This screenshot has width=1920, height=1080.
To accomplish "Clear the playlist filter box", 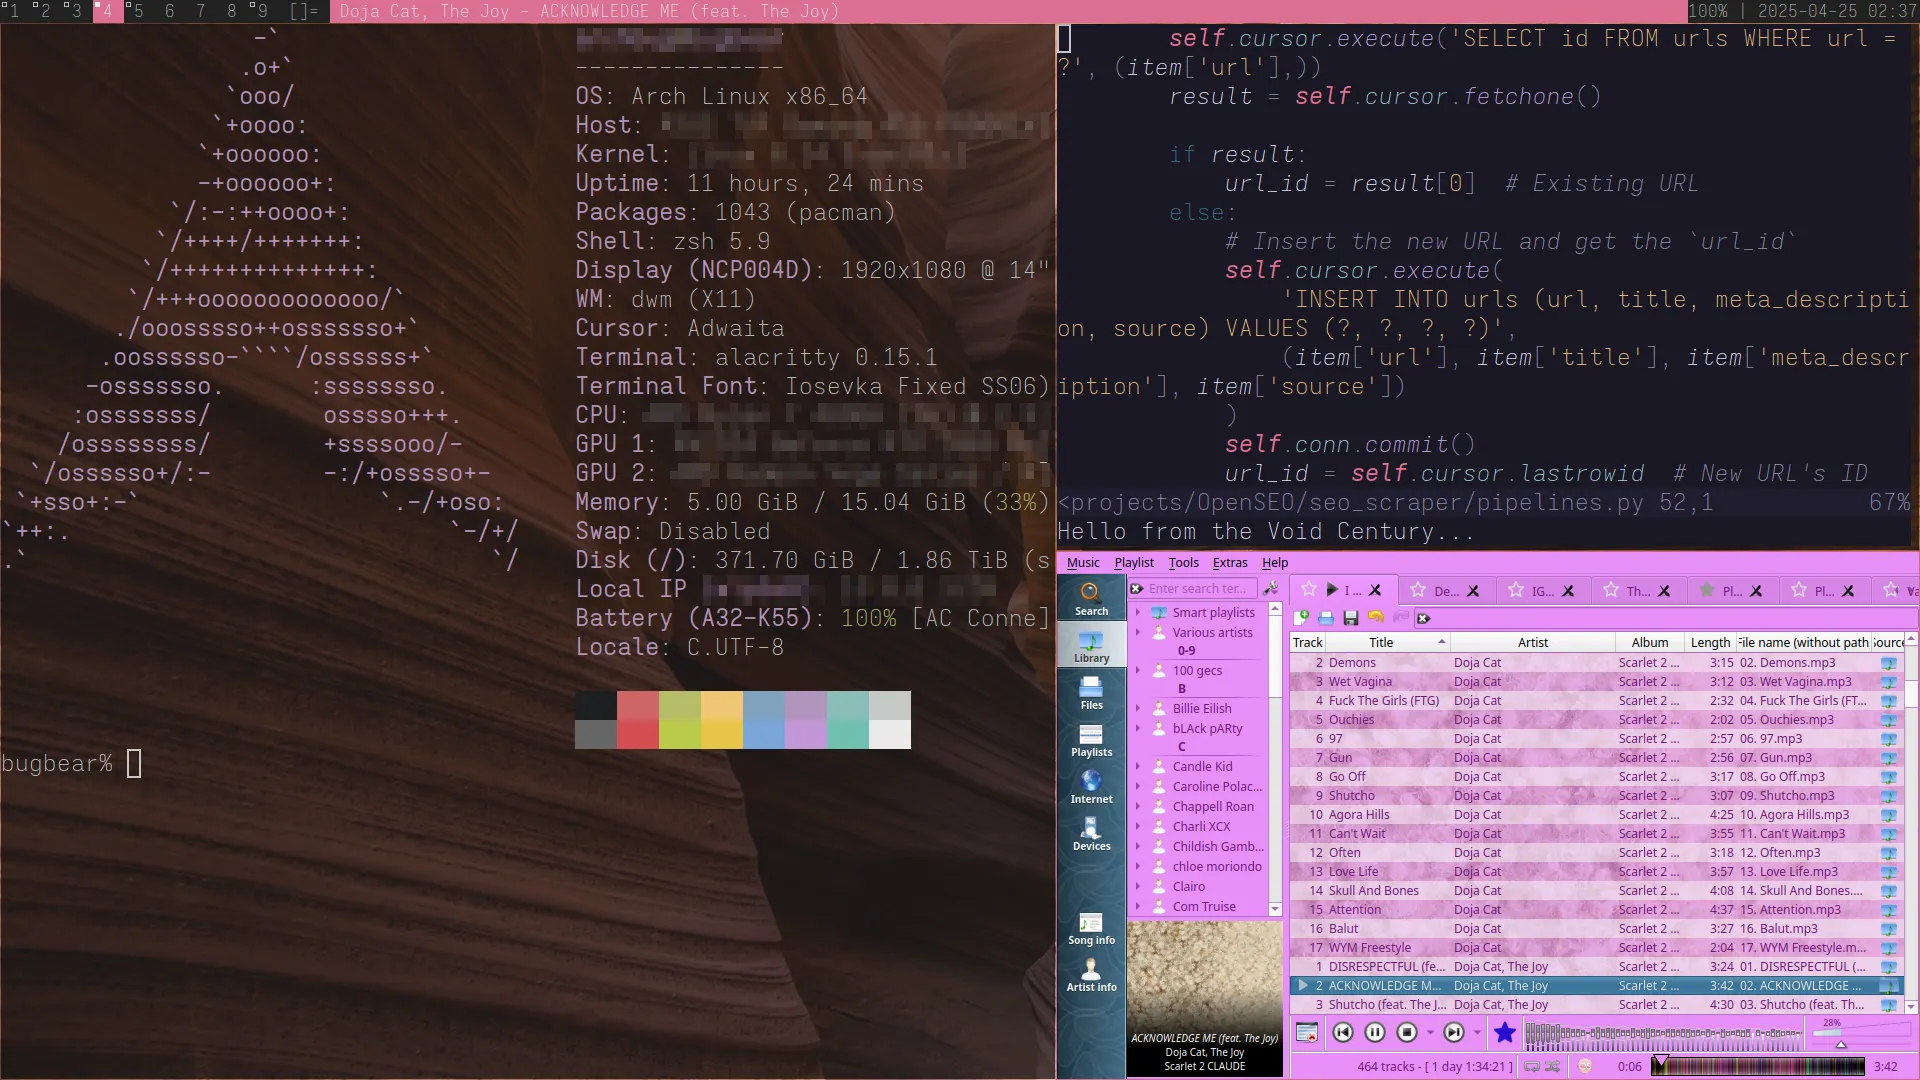I will coord(1424,618).
